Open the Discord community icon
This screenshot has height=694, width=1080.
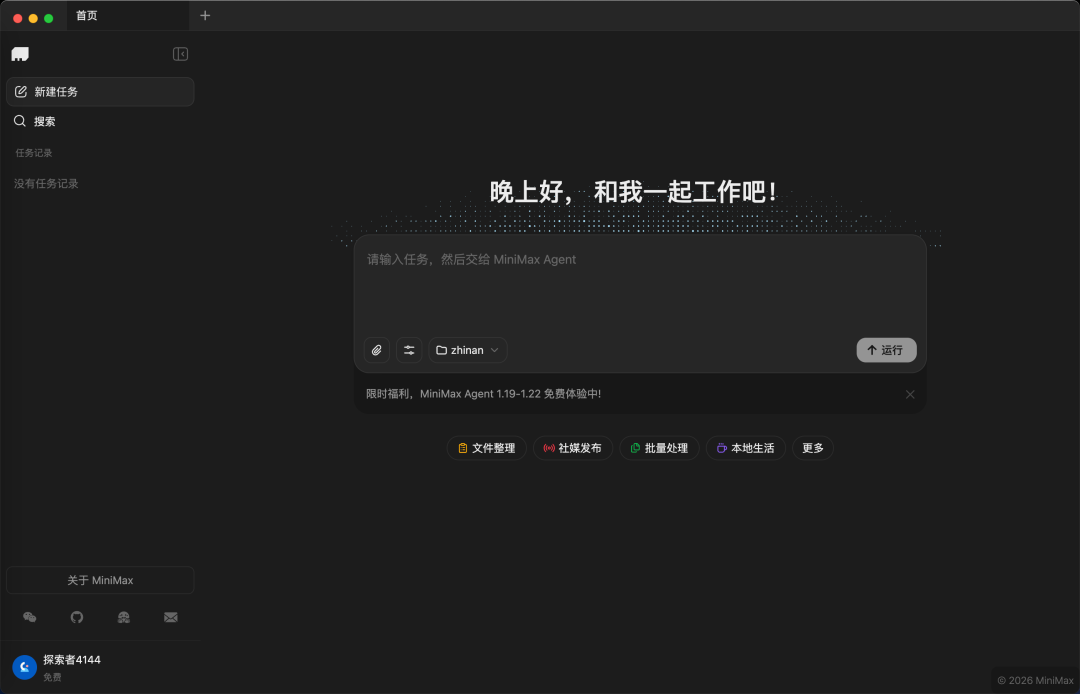point(124,618)
